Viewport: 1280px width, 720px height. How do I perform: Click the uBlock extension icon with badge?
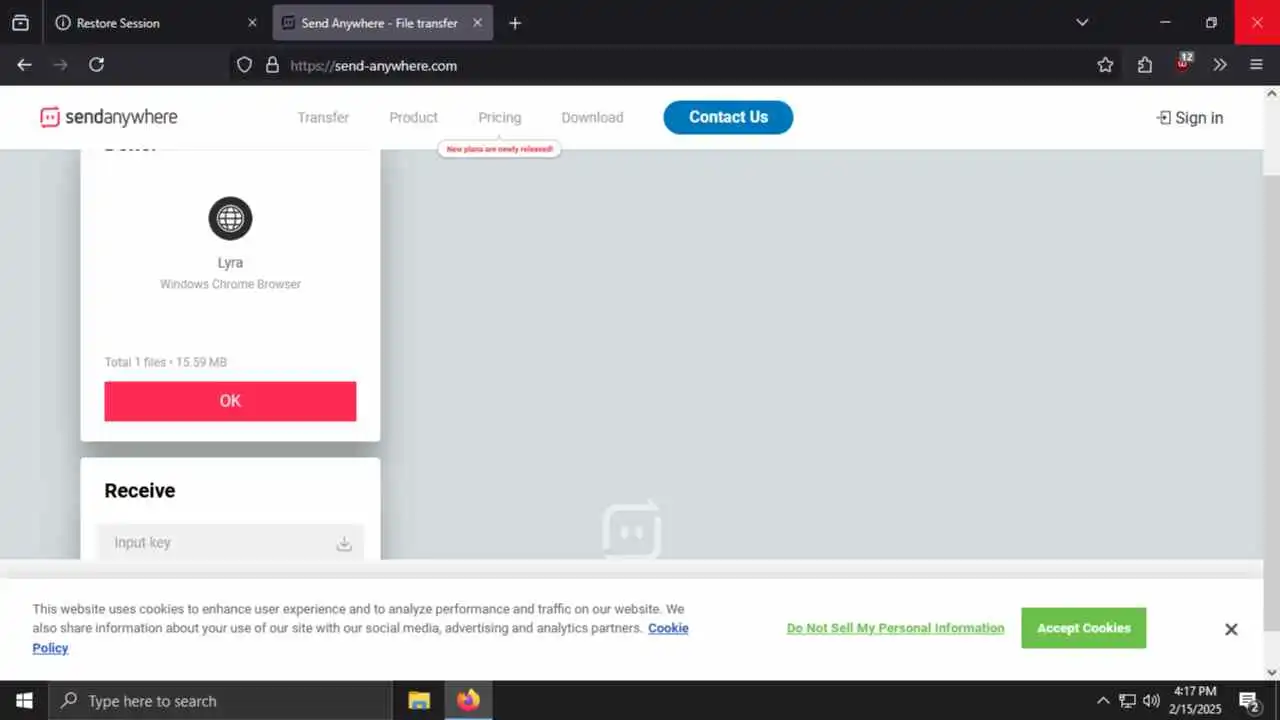tap(1183, 64)
